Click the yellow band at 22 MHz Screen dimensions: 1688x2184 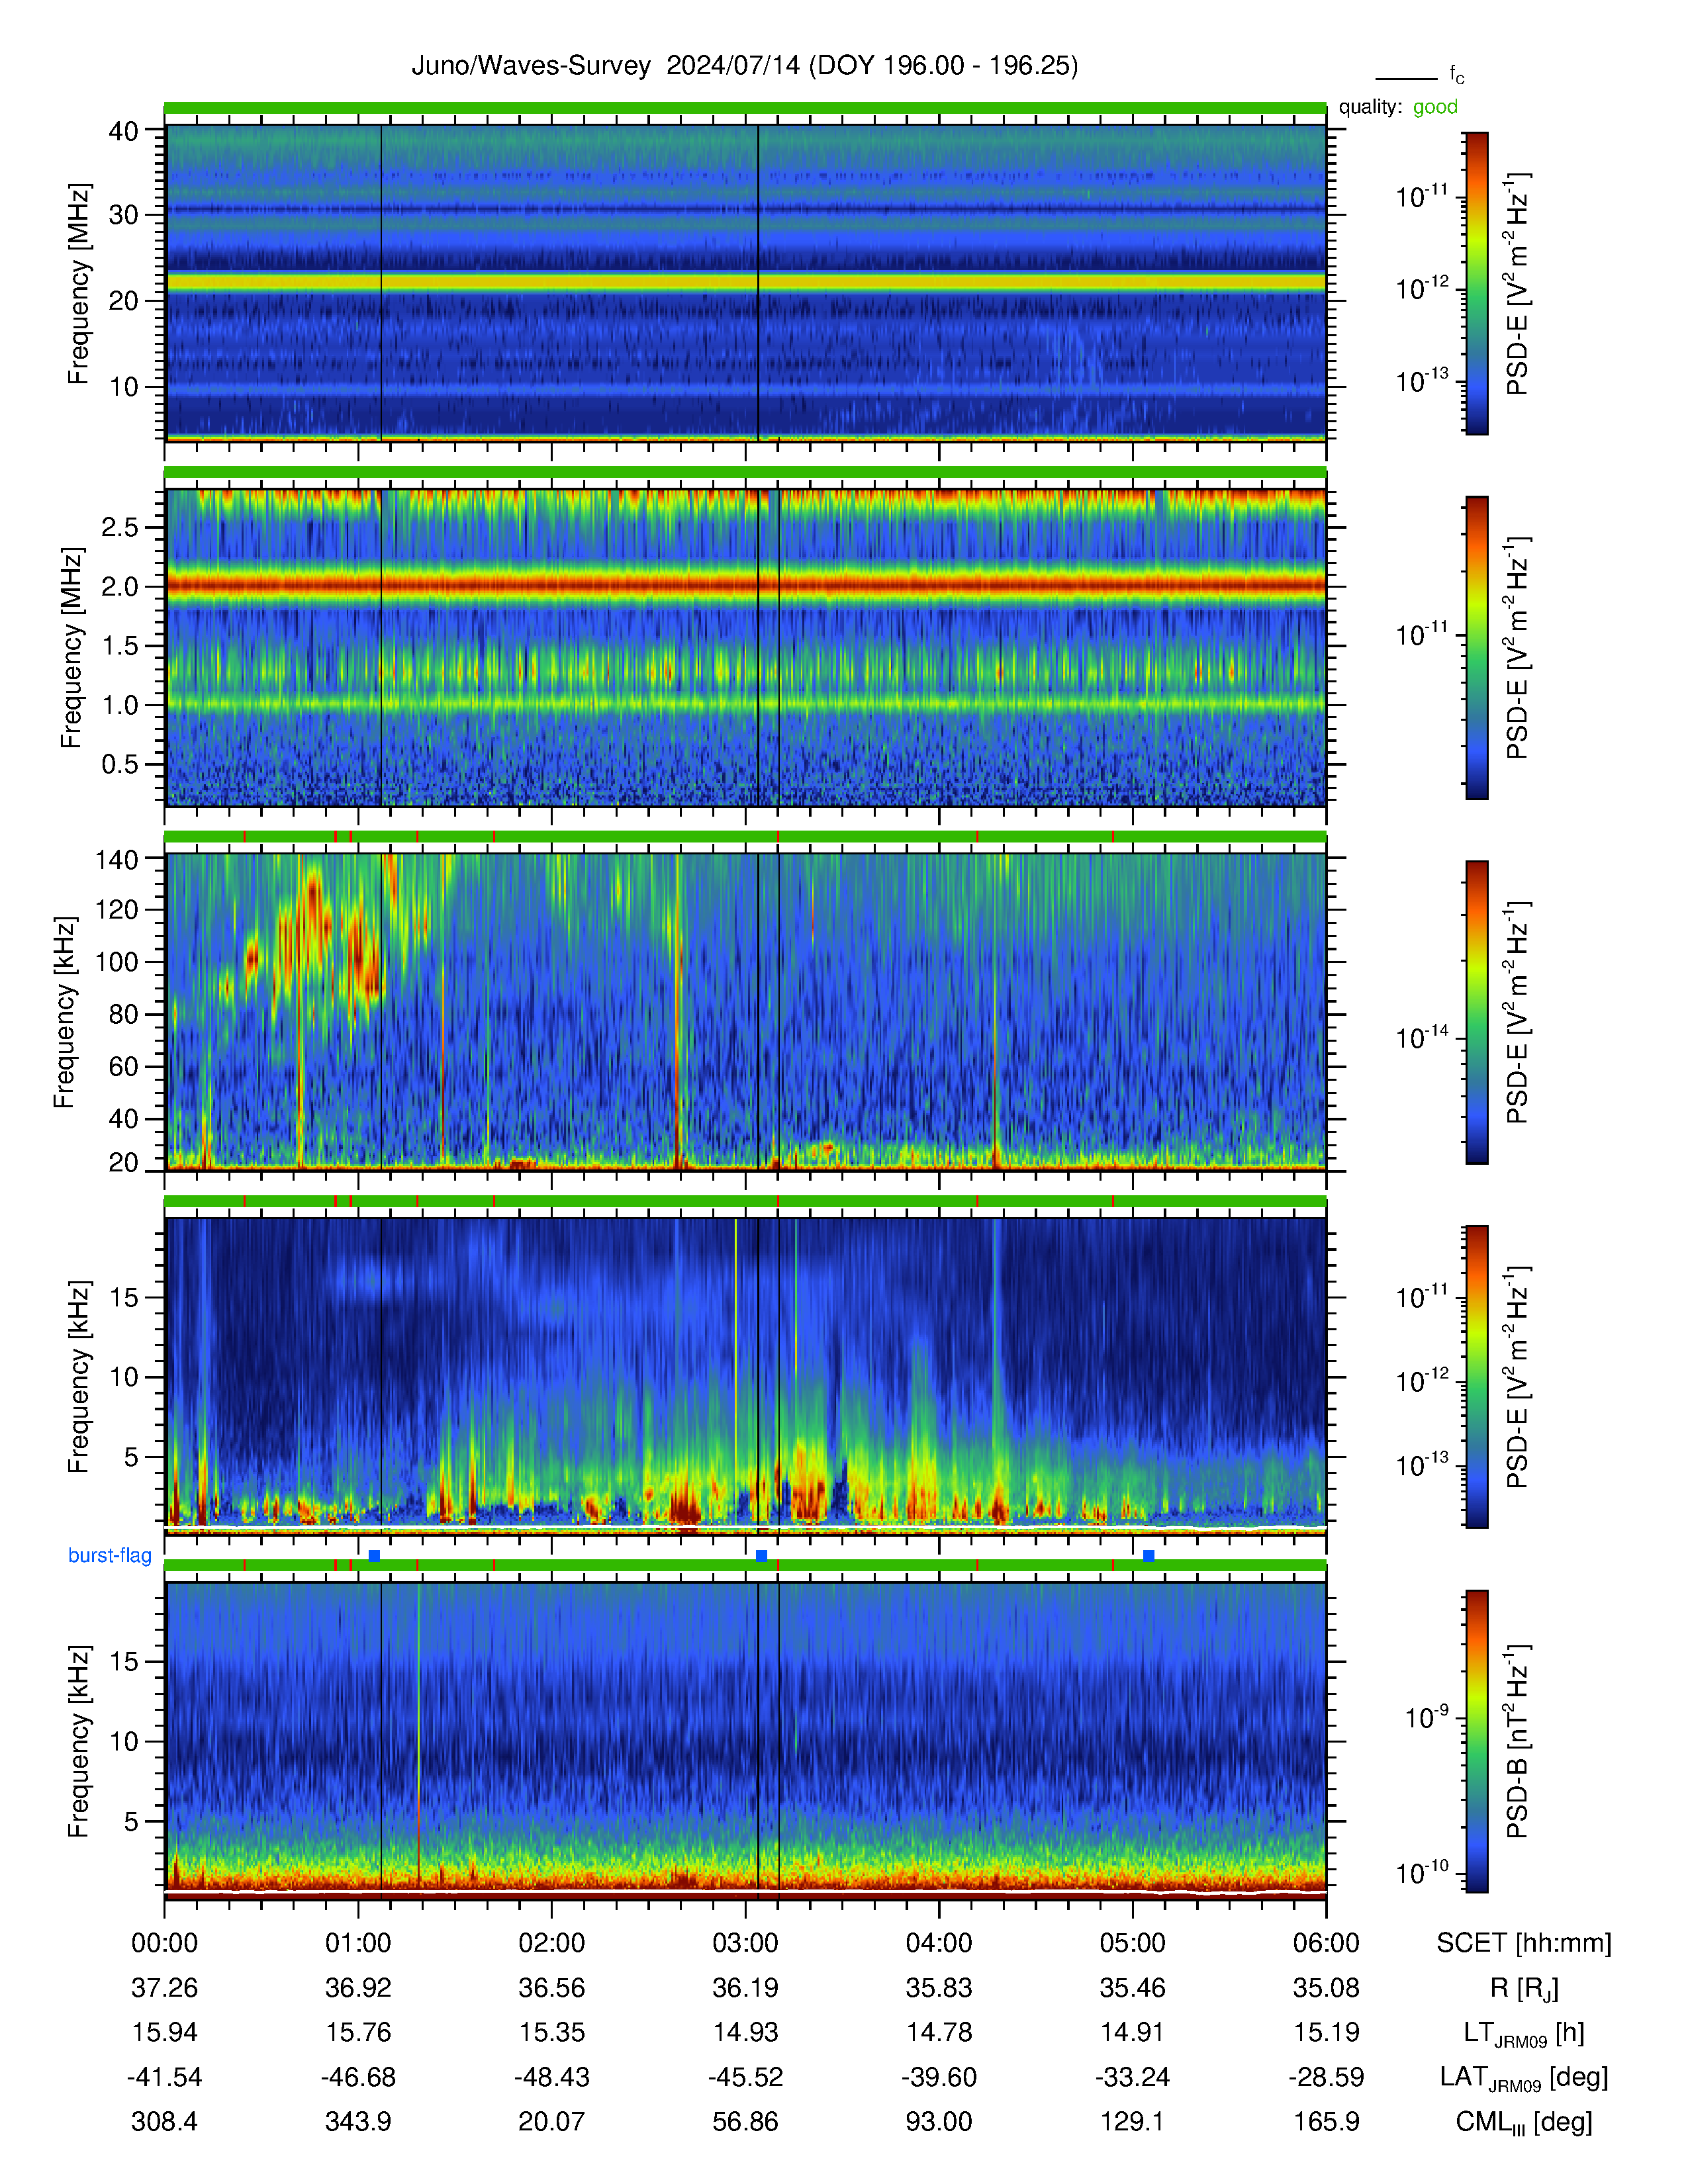745,282
